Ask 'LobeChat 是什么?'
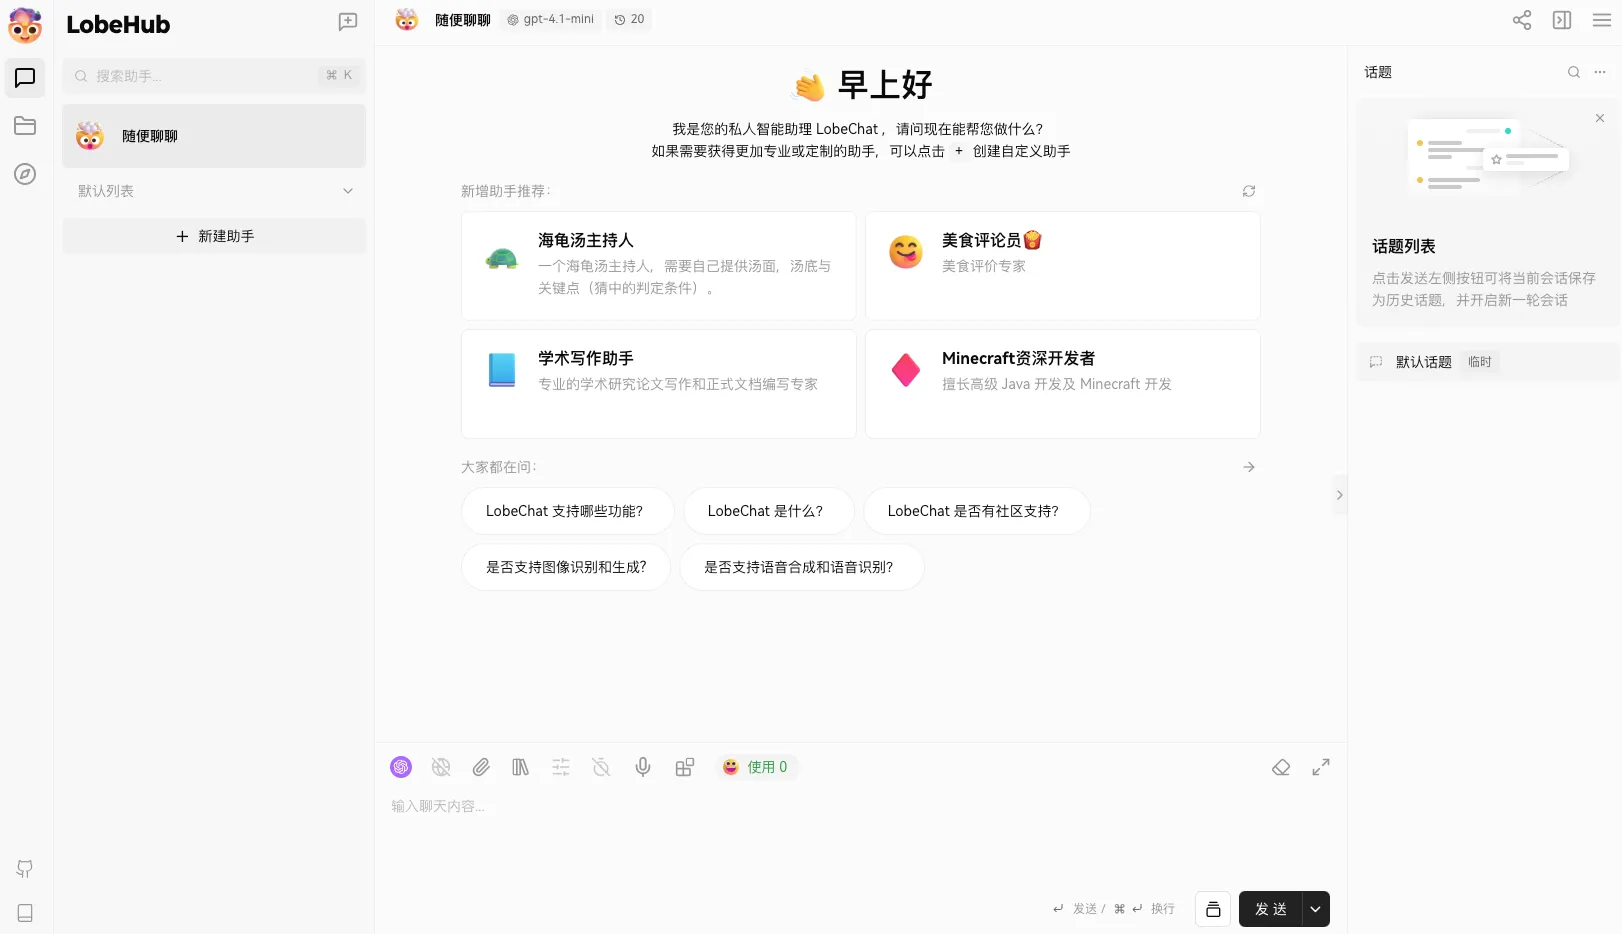 point(768,511)
